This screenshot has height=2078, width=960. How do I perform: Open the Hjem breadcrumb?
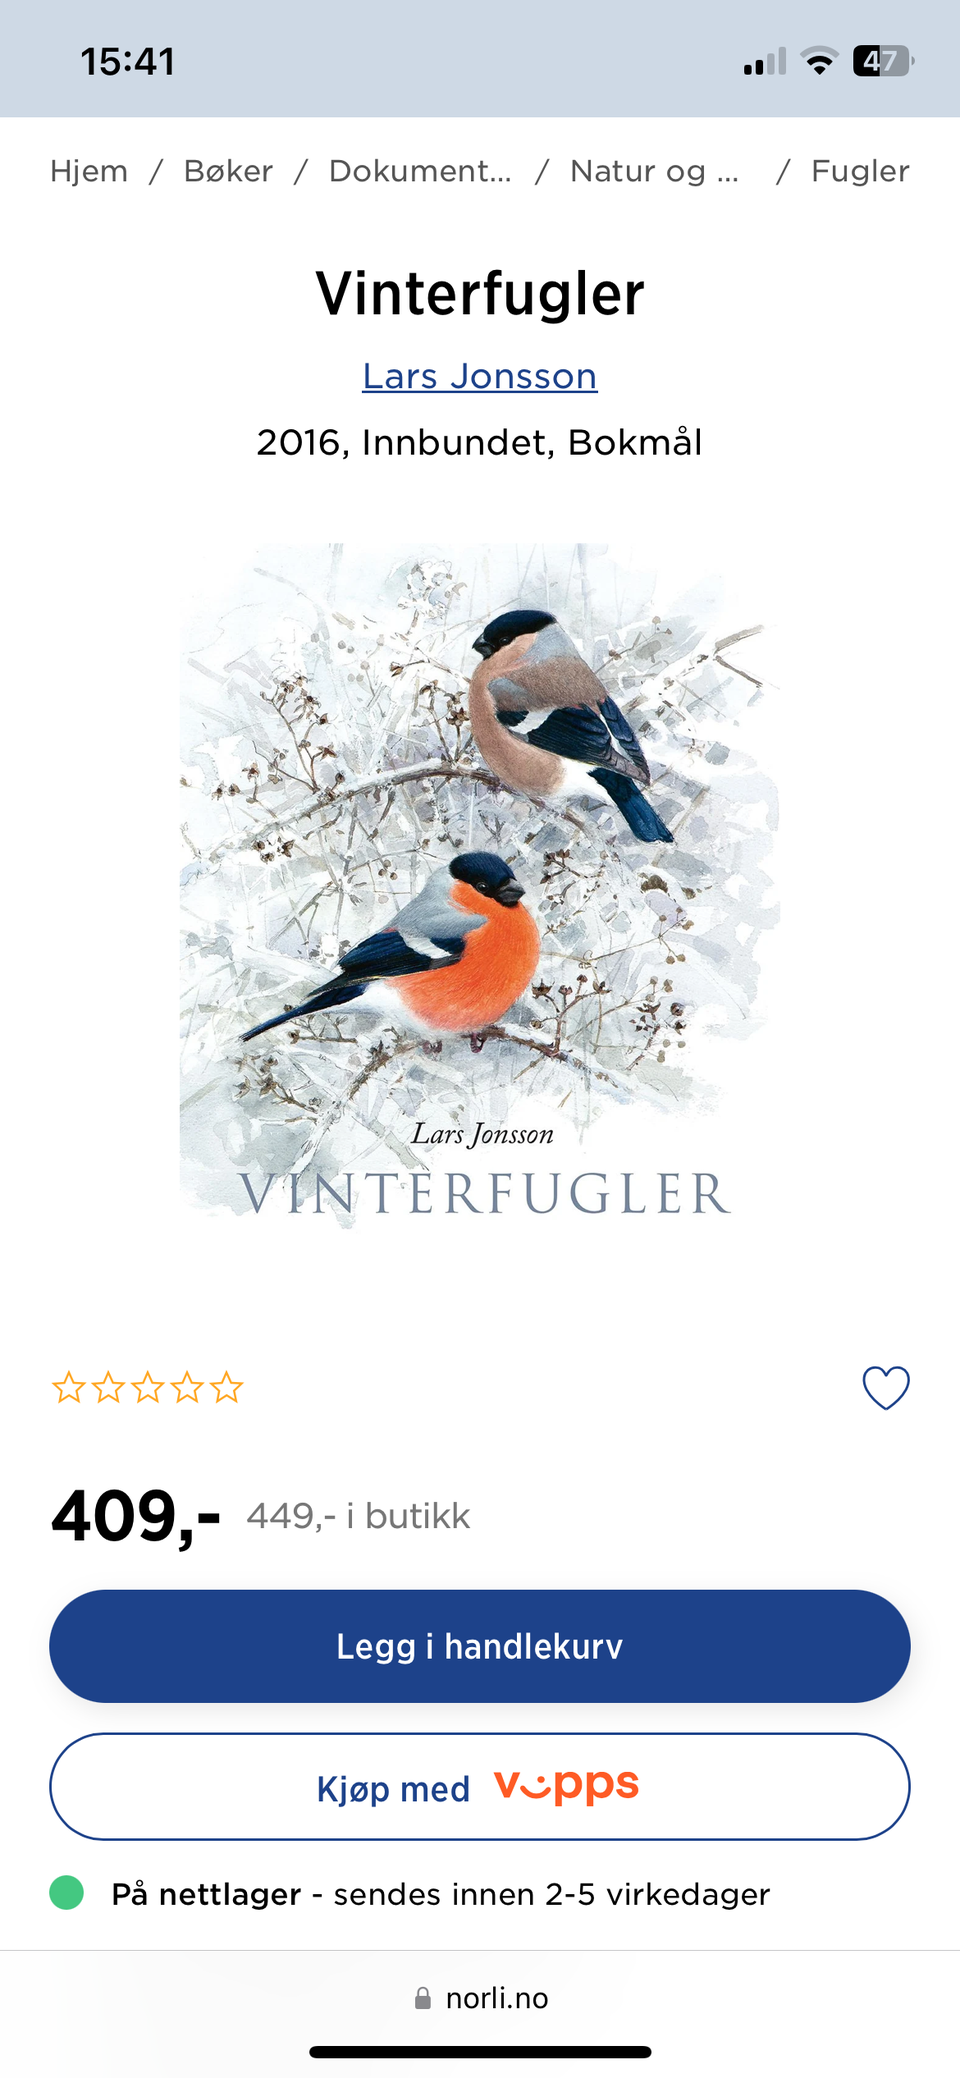point(89,171)
